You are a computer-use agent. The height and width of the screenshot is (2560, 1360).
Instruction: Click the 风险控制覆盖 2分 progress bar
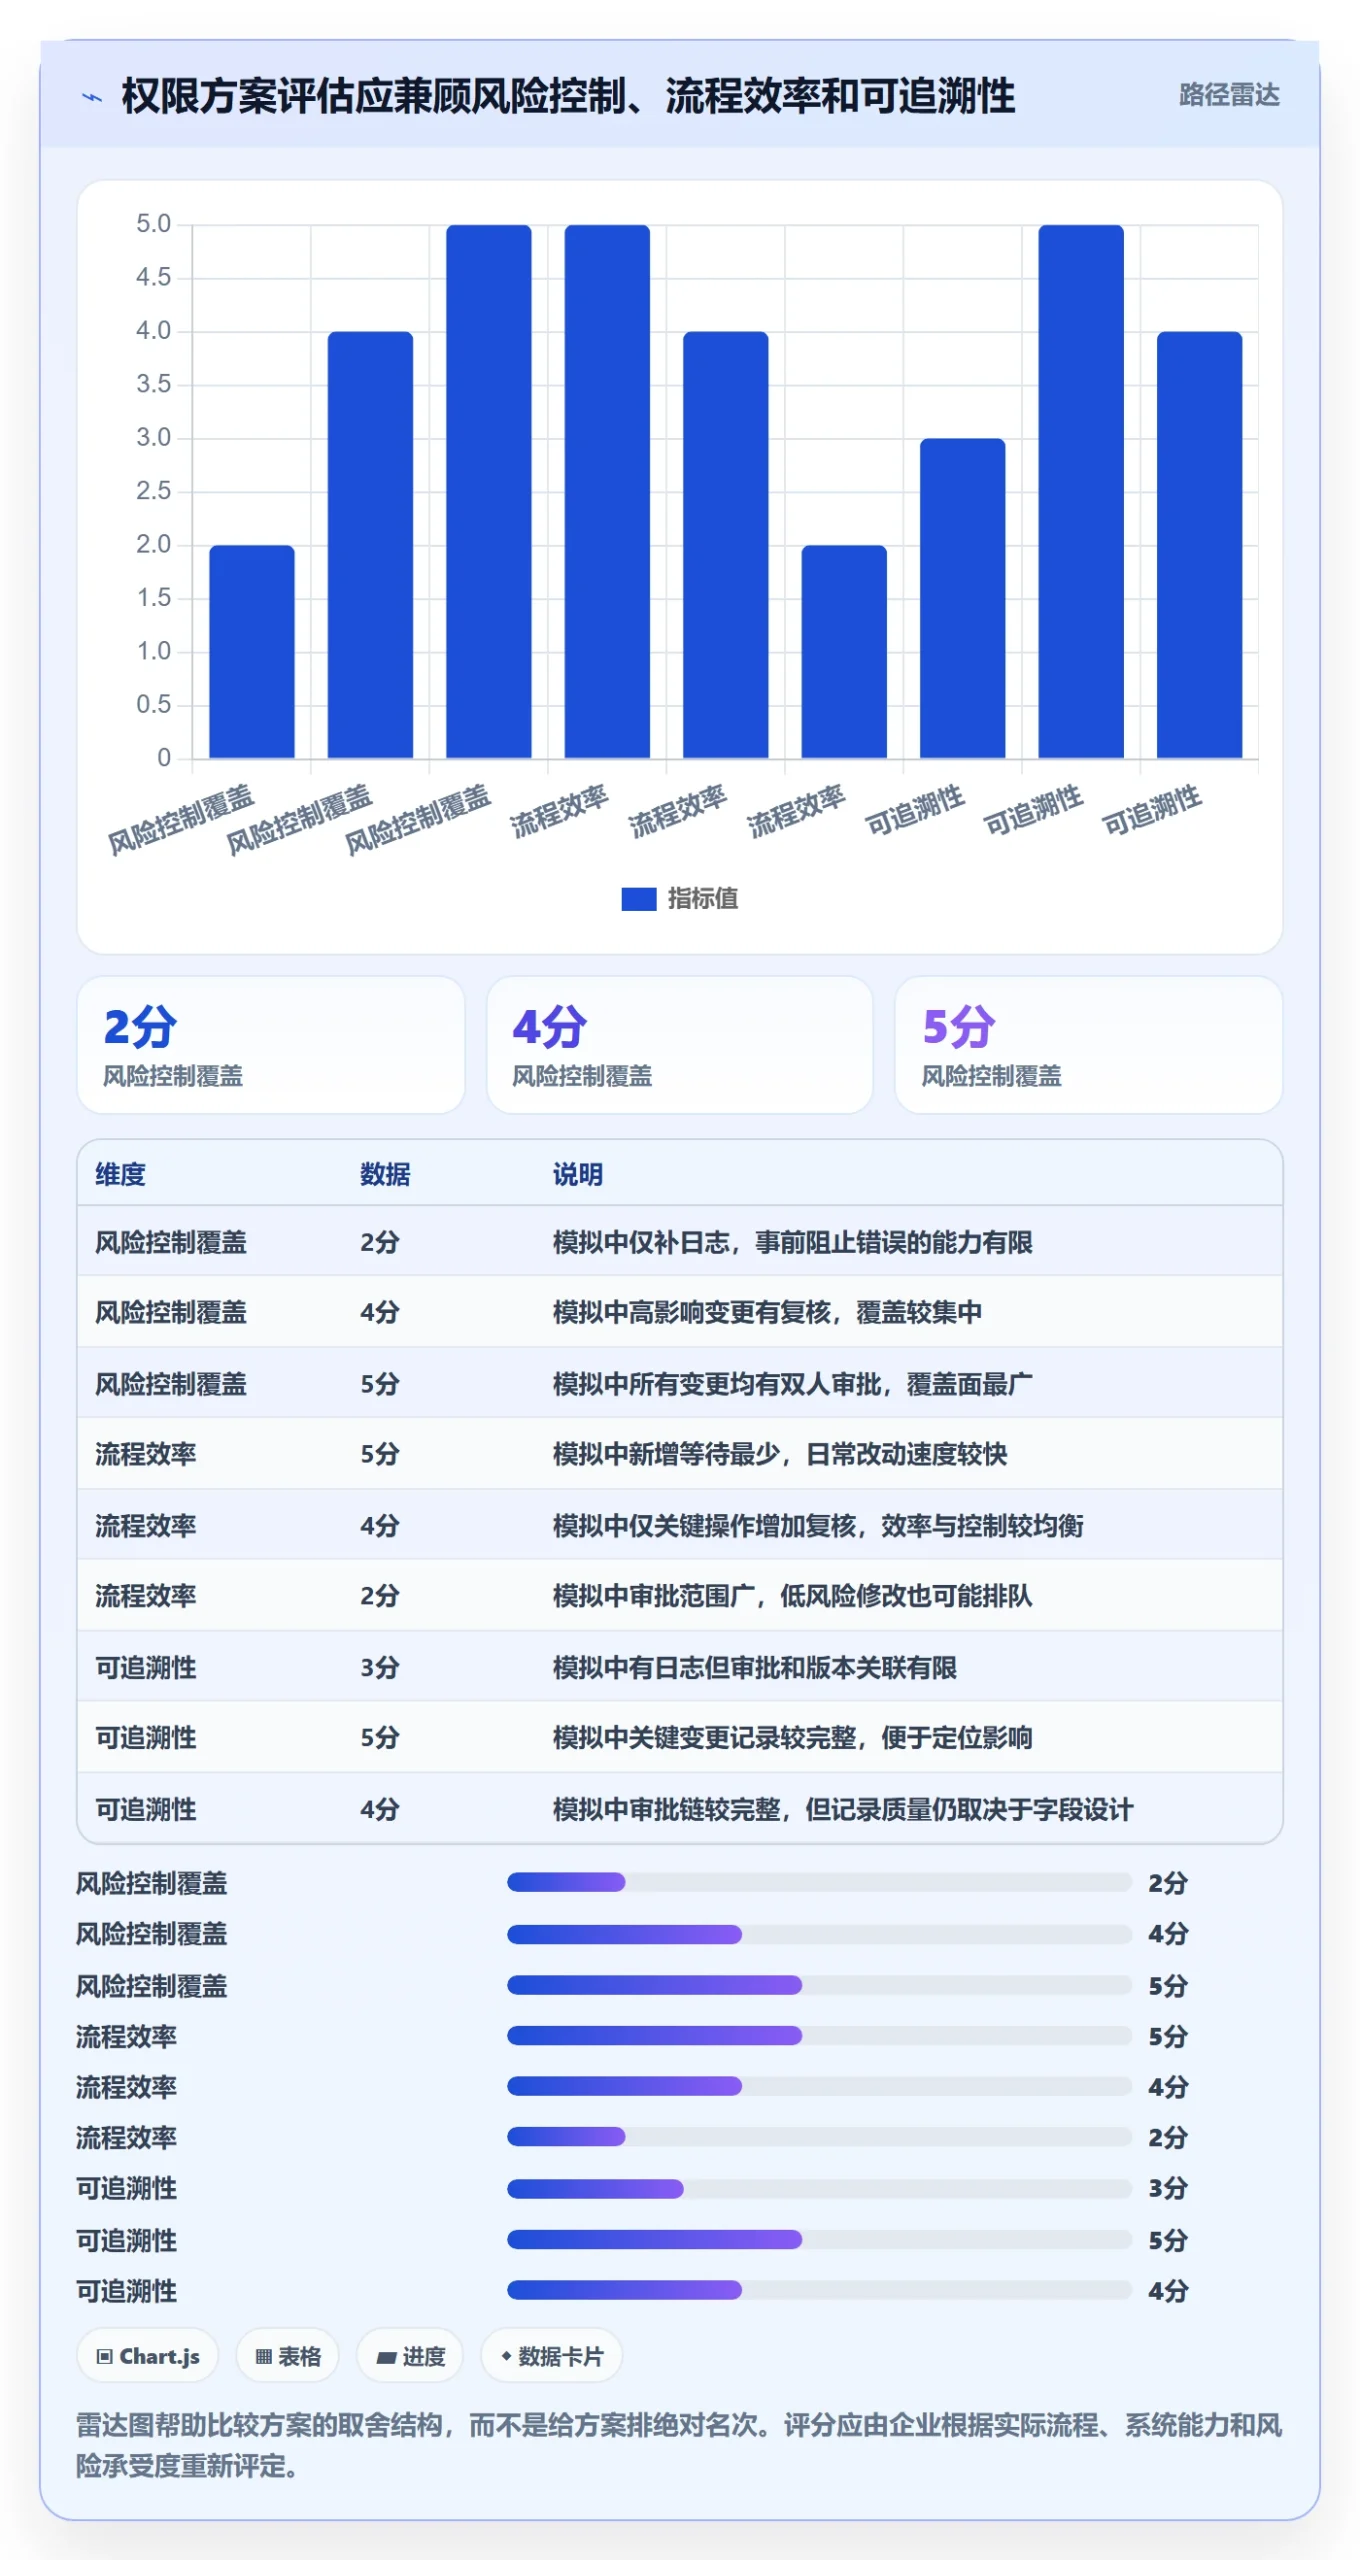[x=819, y=1882]
